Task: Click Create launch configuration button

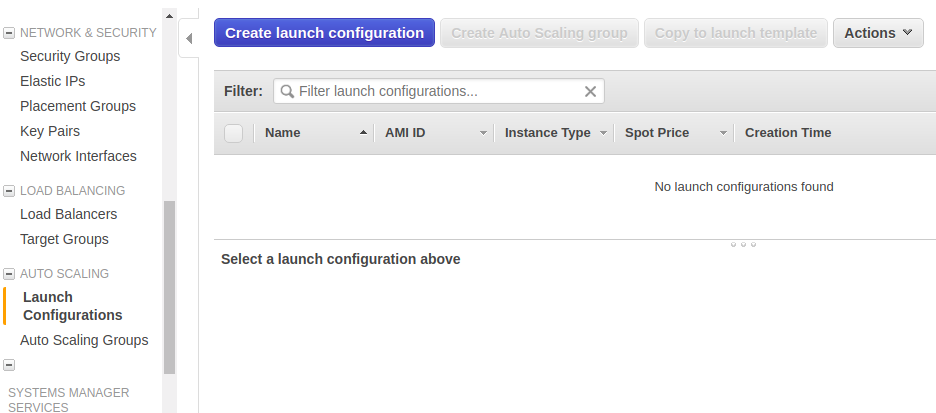Action: [x=324, y=33]
